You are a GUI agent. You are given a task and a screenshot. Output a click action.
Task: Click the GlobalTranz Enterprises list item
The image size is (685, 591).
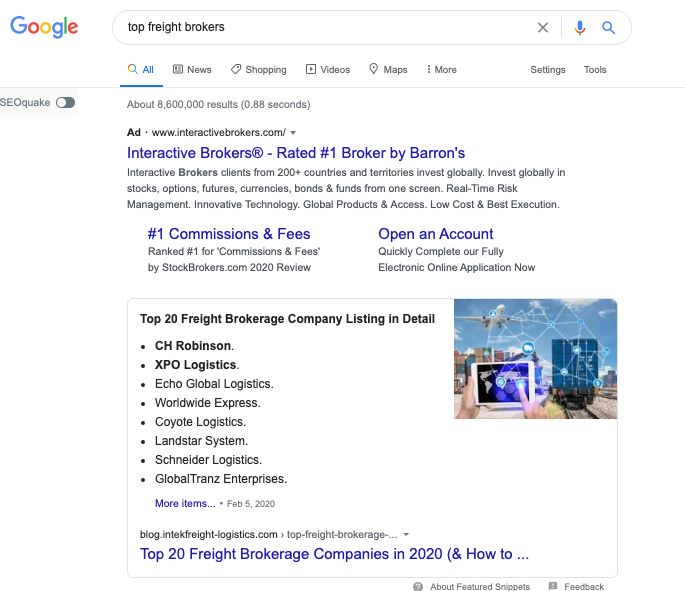click(x=221, y=479)
